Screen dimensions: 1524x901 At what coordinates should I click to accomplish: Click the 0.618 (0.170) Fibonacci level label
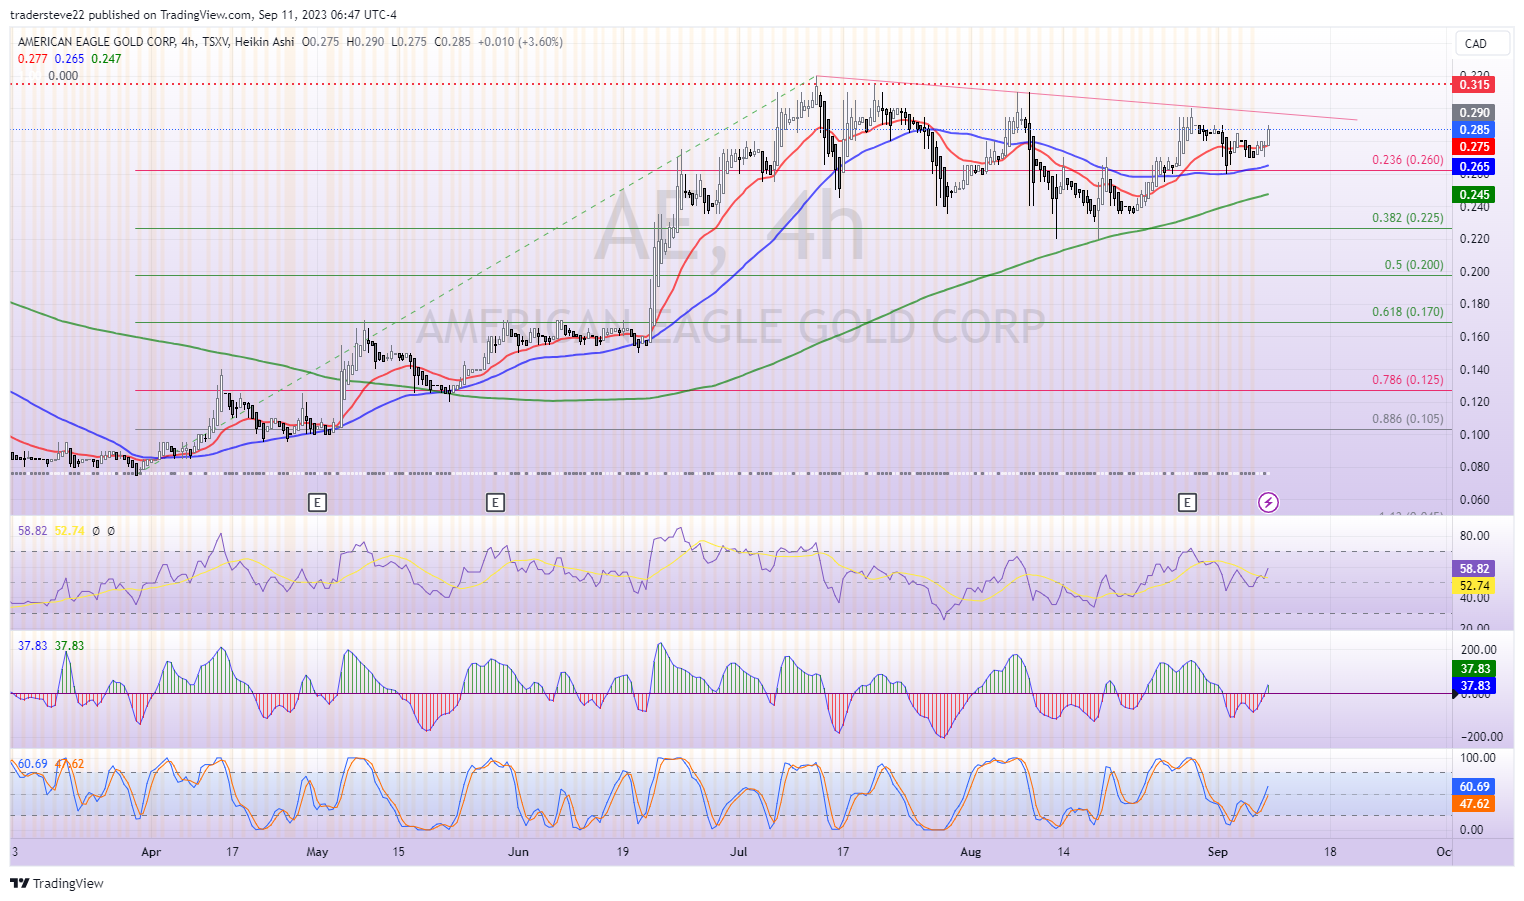click(x=1407, y=312)
